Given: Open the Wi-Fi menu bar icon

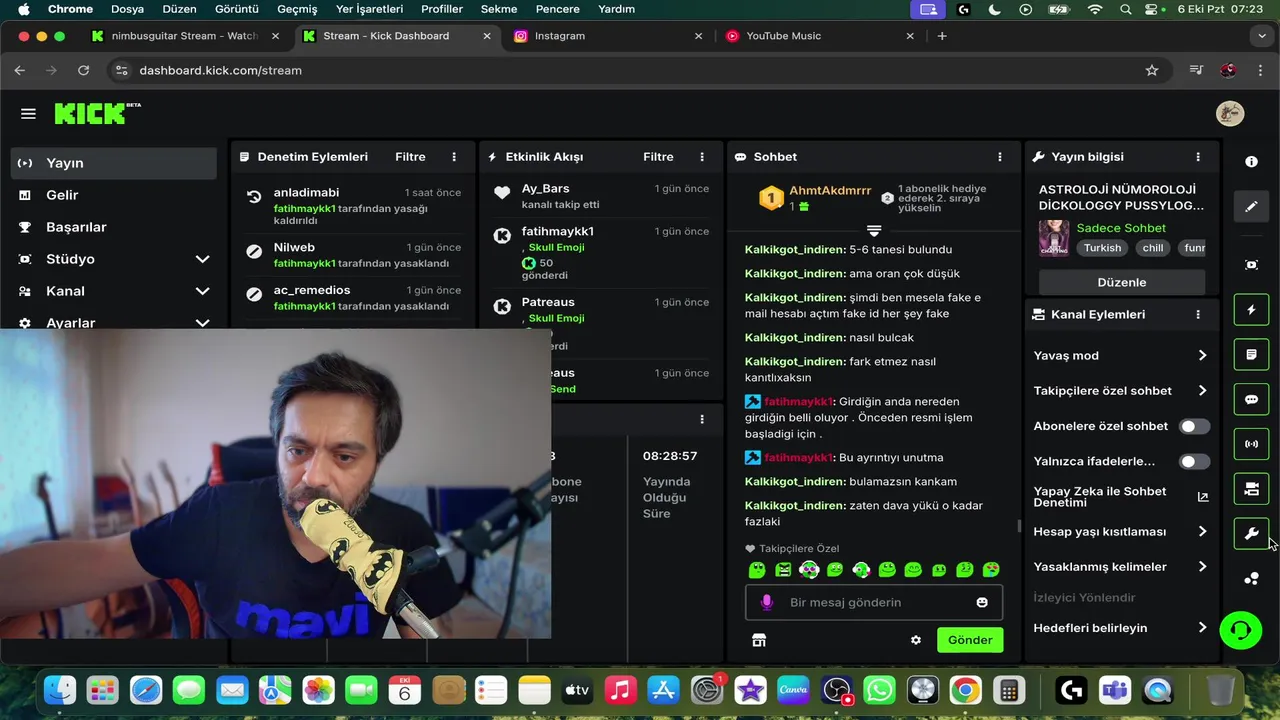Looking at the screenshot, I should (x=1095, y=9).
